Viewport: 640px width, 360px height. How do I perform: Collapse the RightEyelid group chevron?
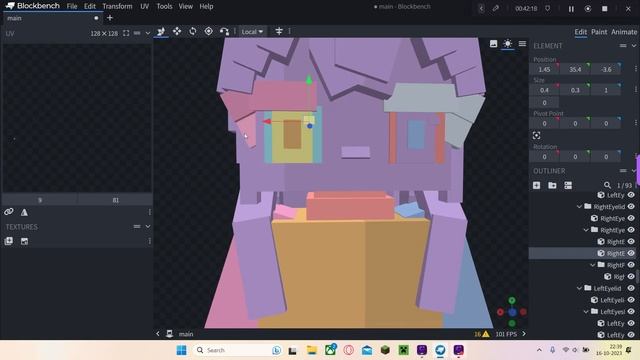(579, 207)
